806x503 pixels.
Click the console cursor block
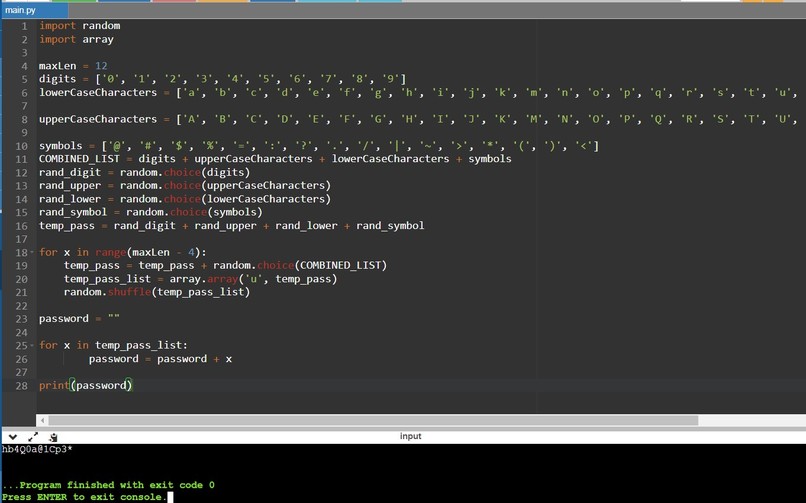[x=171, y=497]
